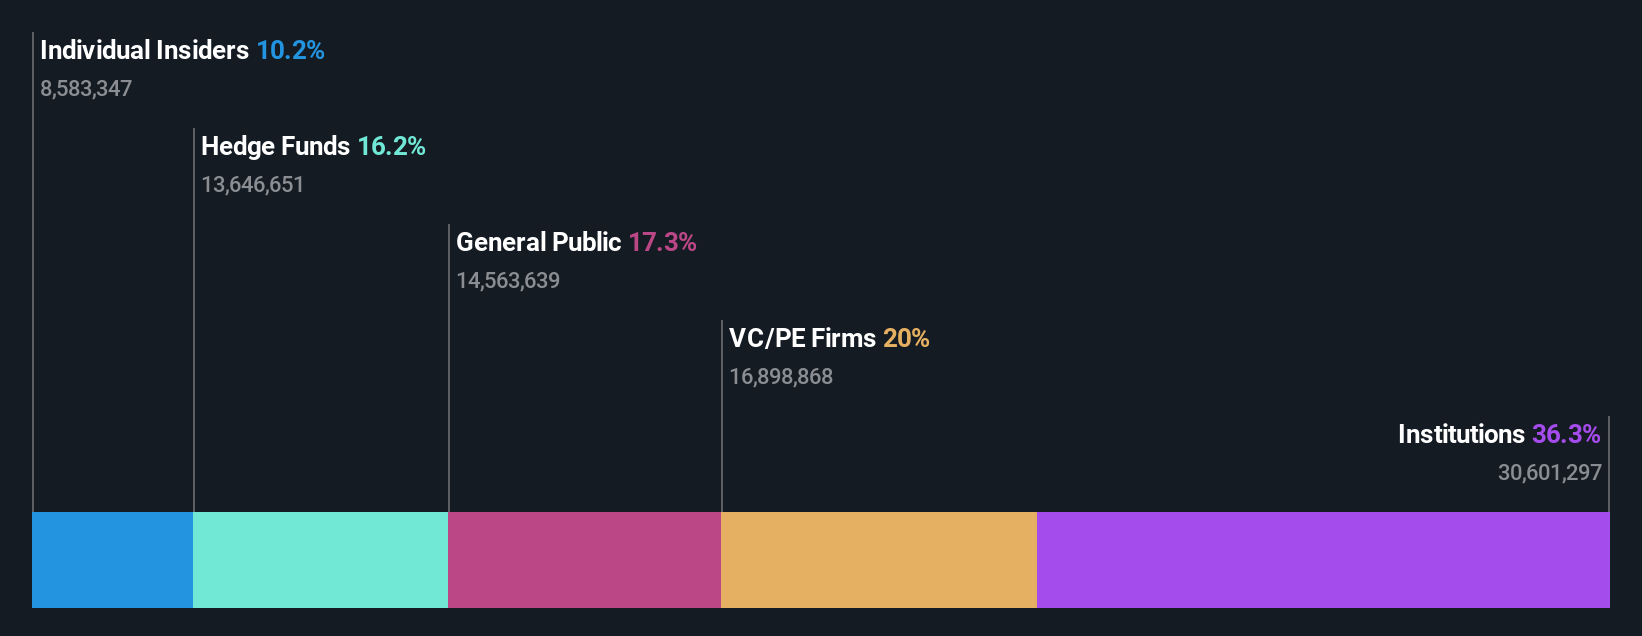Select the General Public label text
The image size is (1642, 636).
538,242
